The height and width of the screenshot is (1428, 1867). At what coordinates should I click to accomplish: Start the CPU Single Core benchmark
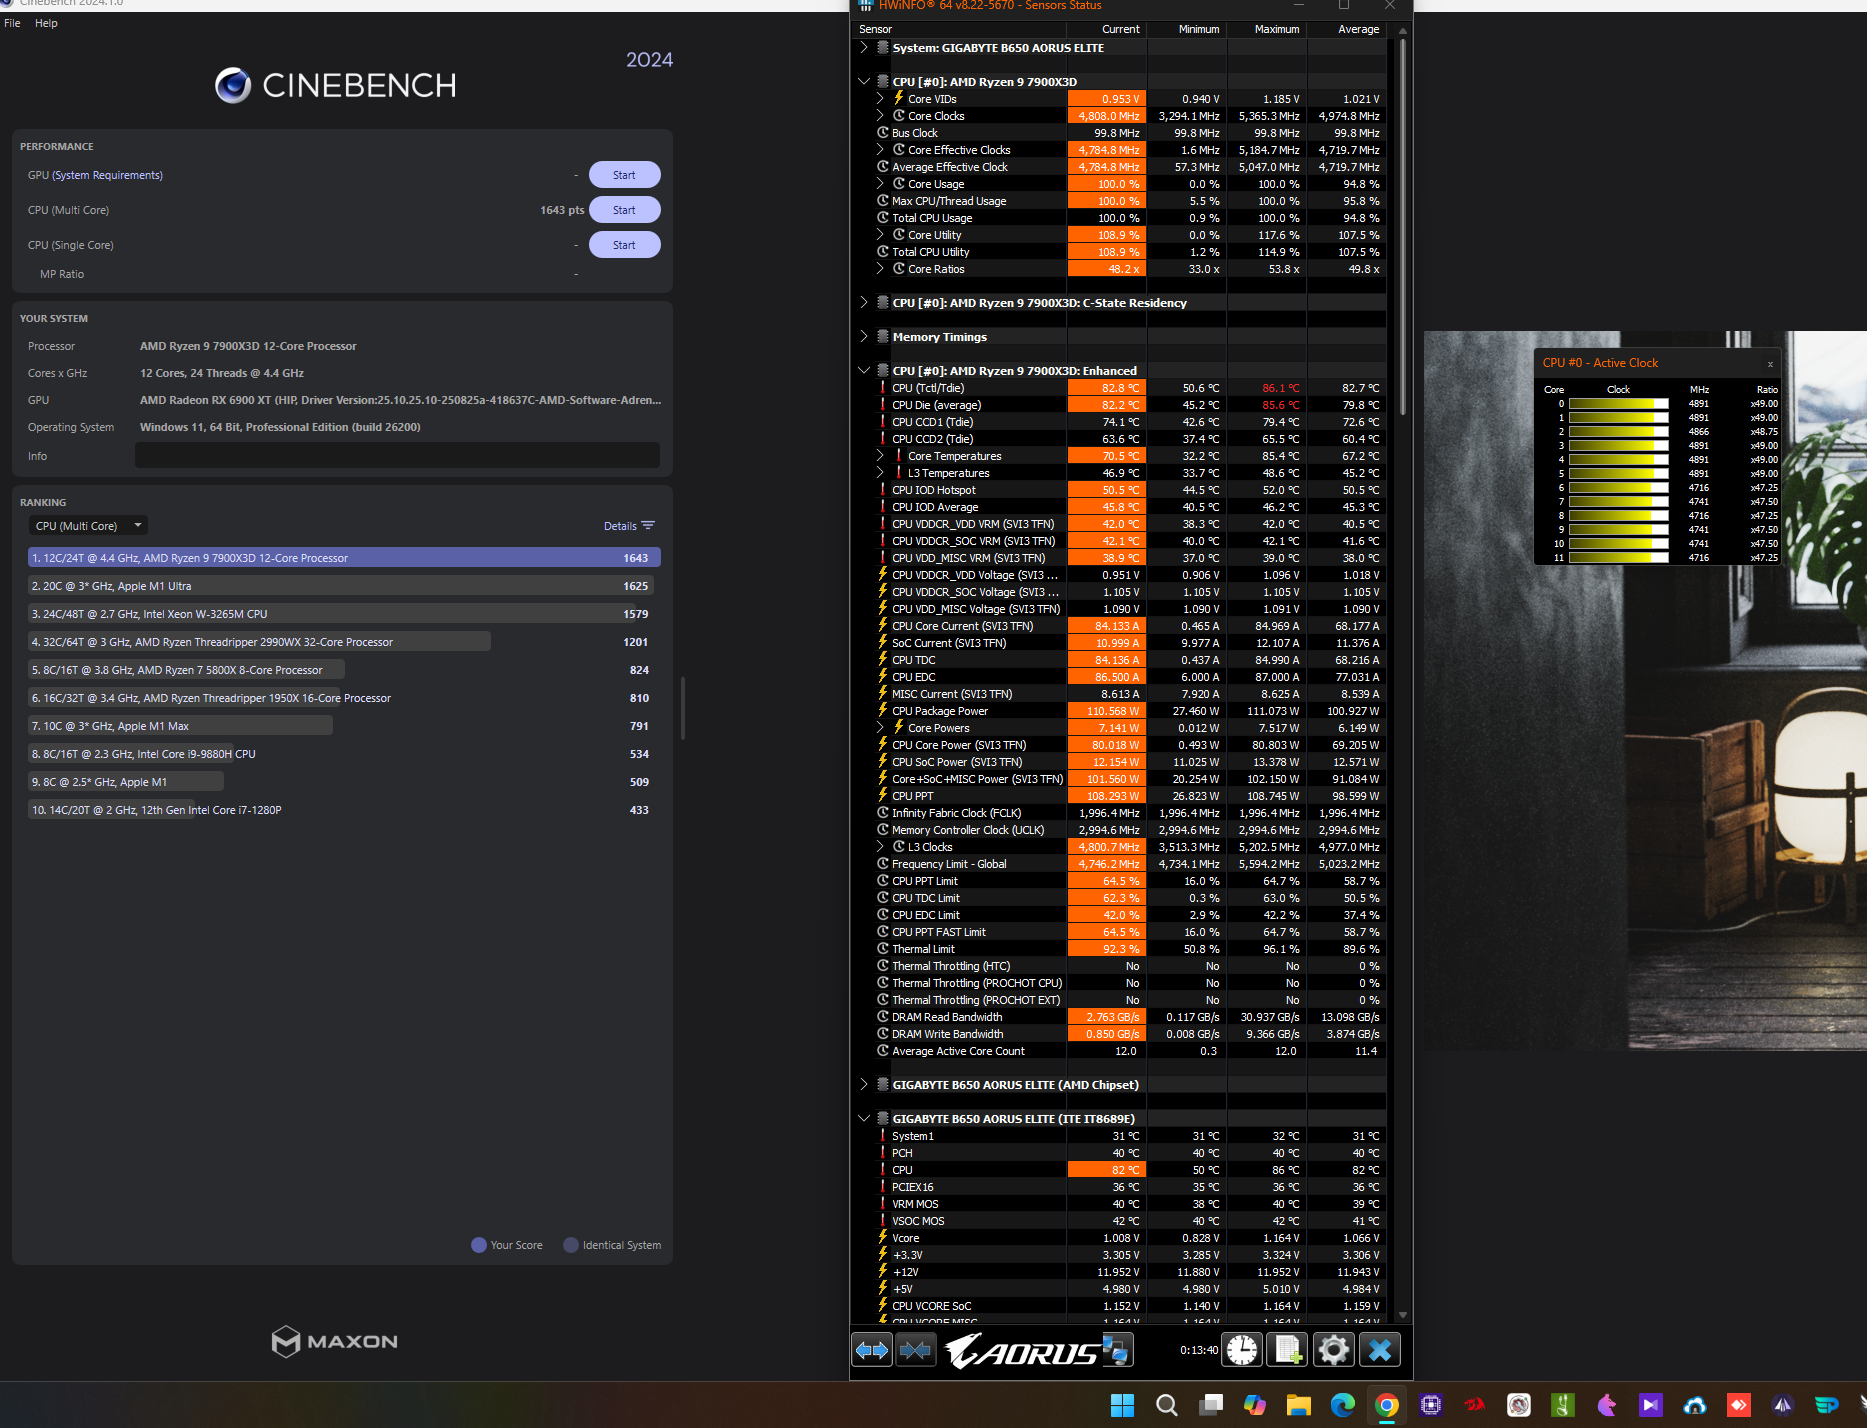[624, 245]
